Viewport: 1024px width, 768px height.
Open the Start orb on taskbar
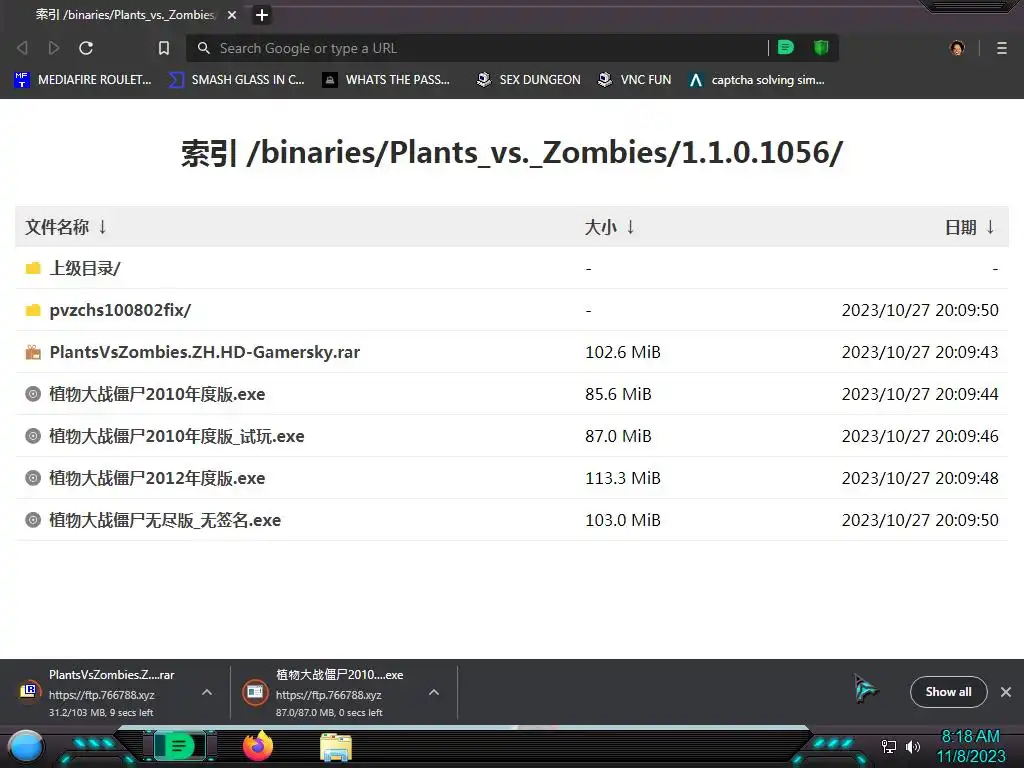26,747
